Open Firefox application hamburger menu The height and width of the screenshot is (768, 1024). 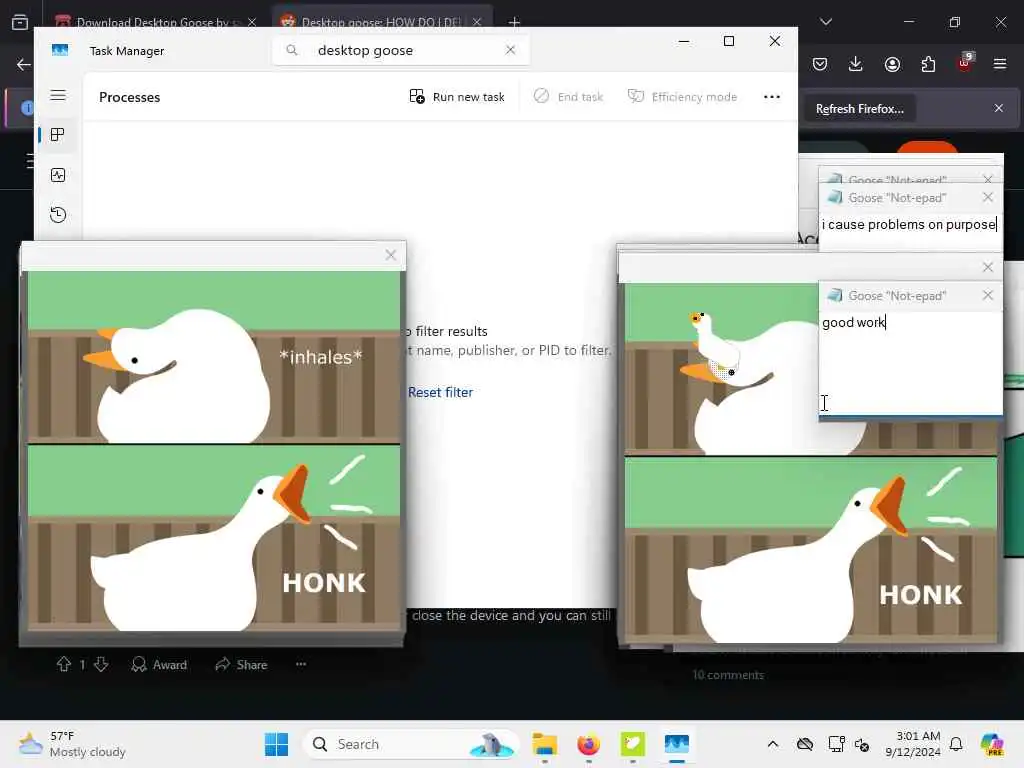tap(1000, 64)
